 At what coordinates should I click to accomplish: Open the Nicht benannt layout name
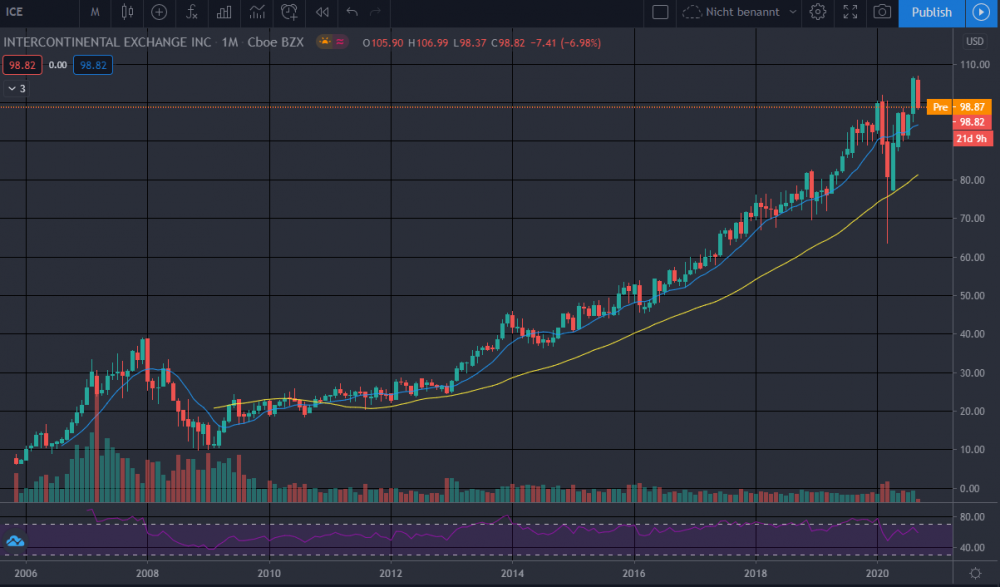point(742,12)
